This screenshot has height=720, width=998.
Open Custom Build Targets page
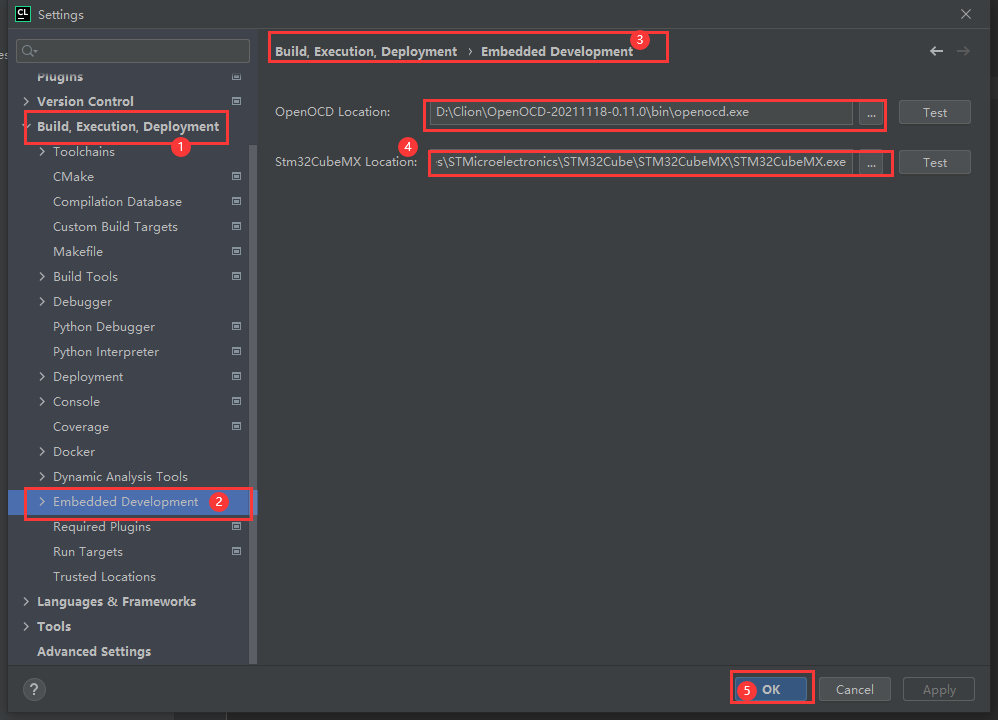click(x=115, y=227)
